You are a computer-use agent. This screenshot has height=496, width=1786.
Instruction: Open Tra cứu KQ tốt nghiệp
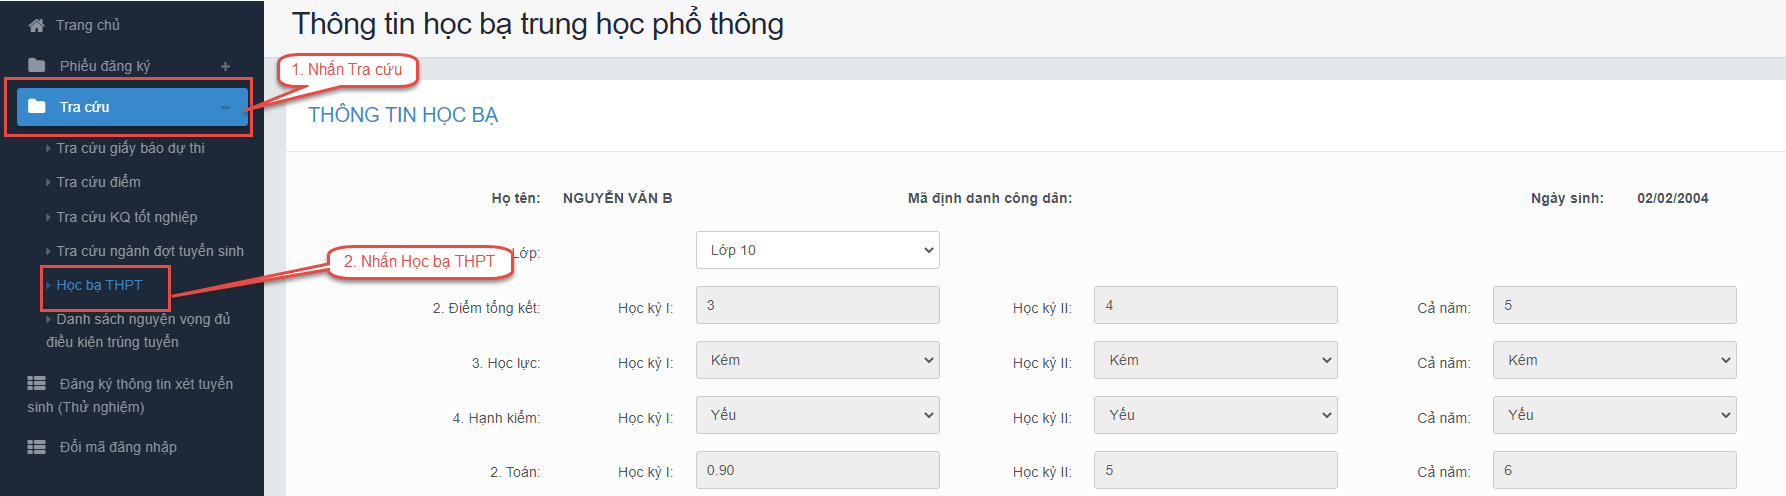[x=126, y=217]
